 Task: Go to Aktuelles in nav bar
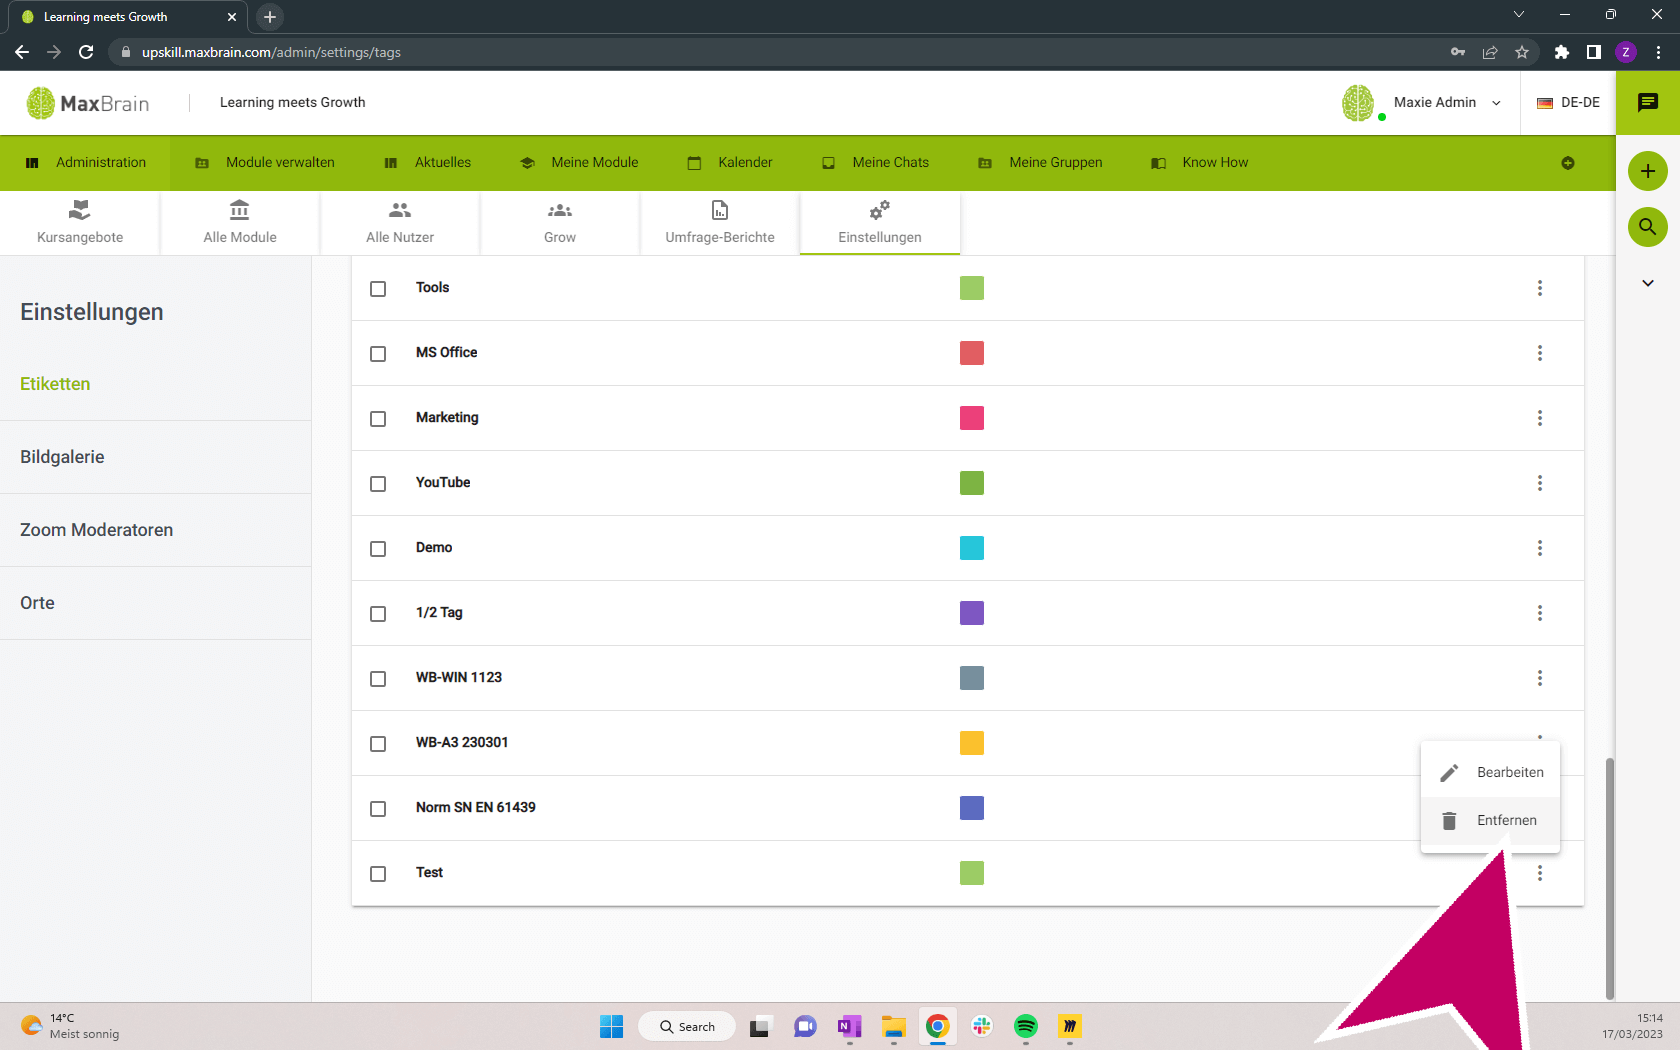click(428, 163)
